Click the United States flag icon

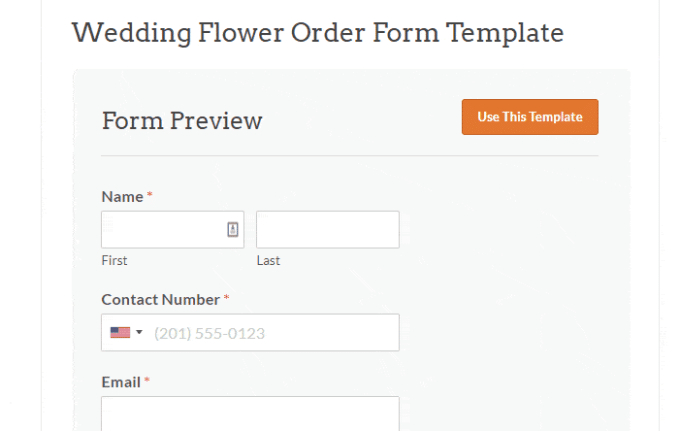(x=120, y=333)
